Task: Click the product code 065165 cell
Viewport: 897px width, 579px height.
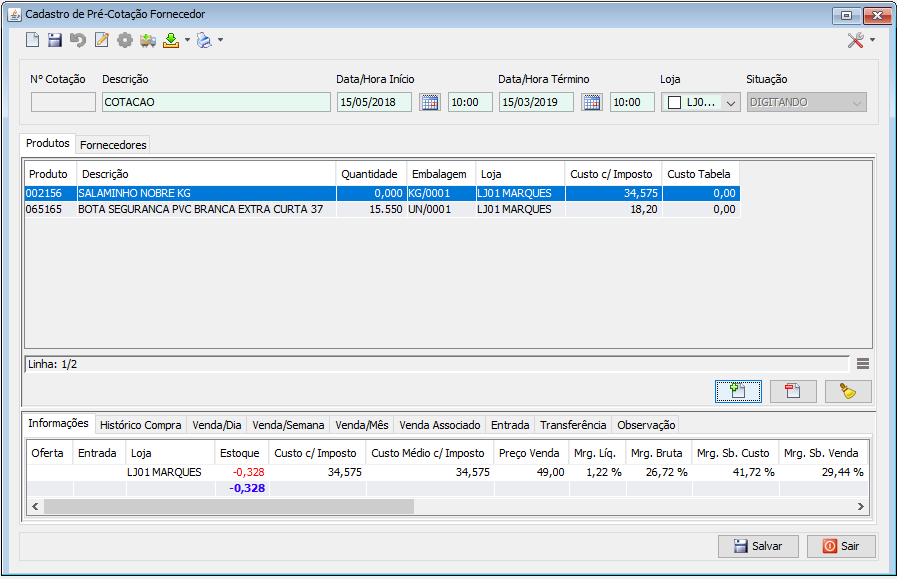Action: click(x=50, y=209)
